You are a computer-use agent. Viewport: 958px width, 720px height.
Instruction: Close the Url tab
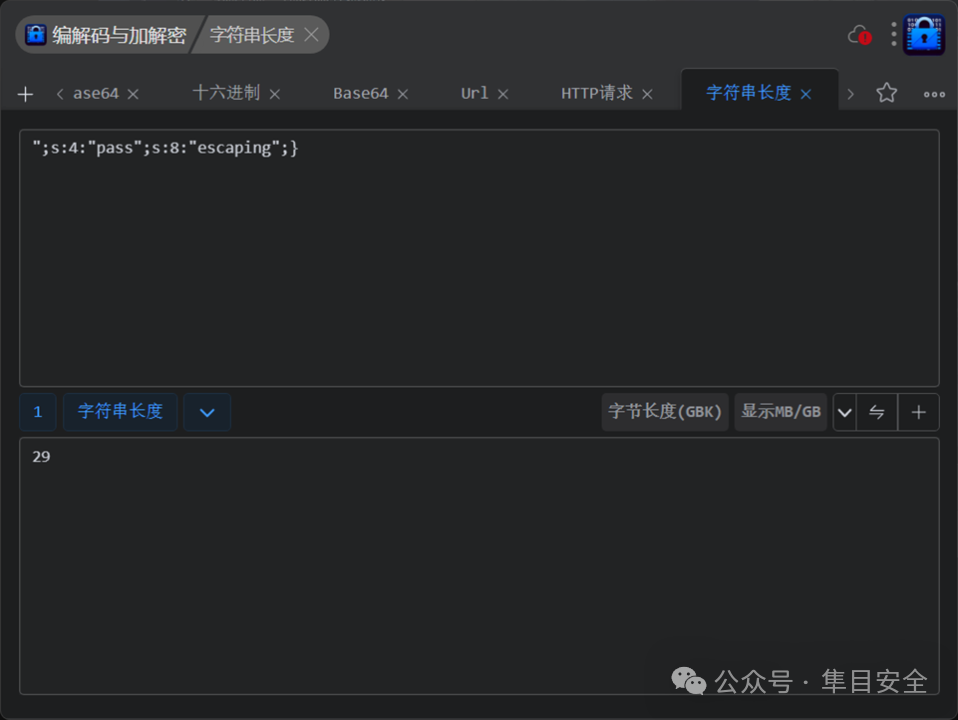(503, 94)
